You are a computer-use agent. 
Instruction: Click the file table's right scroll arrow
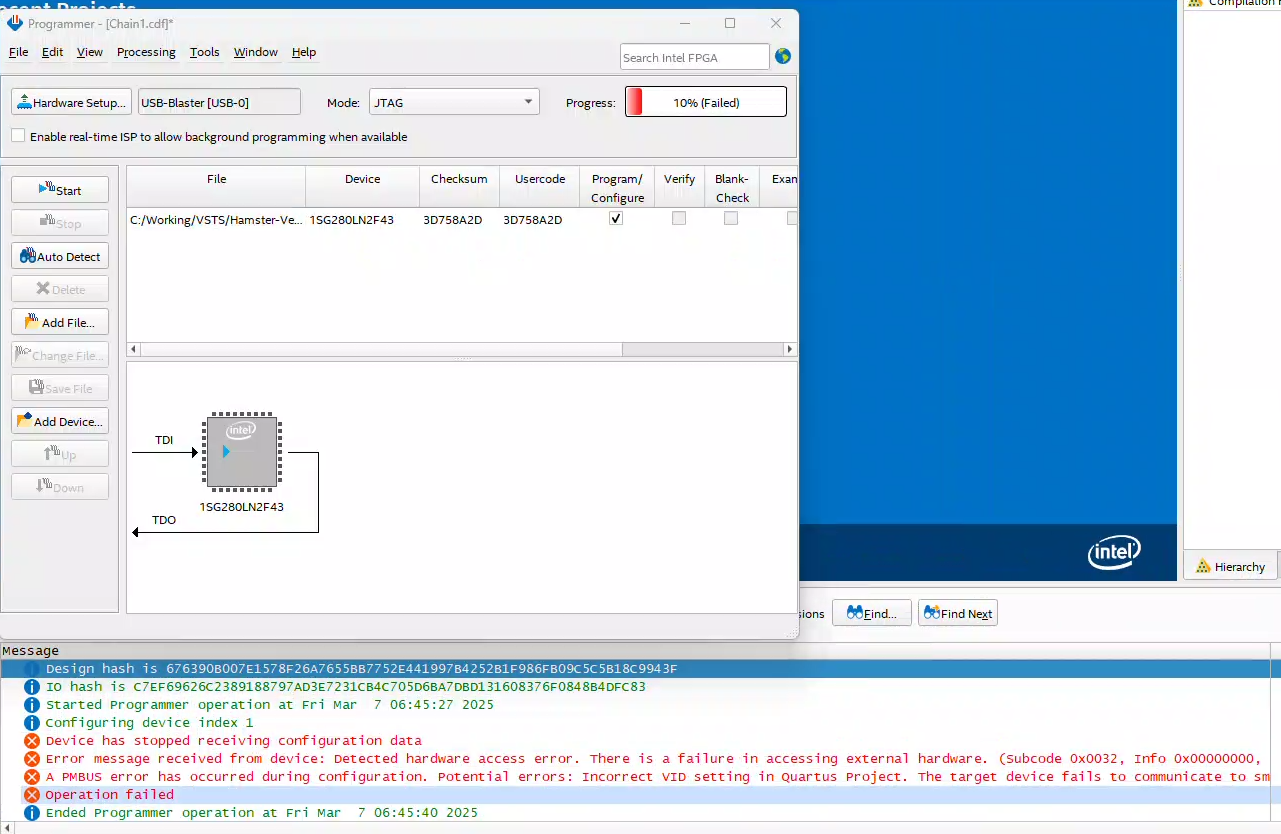(790, 349)
